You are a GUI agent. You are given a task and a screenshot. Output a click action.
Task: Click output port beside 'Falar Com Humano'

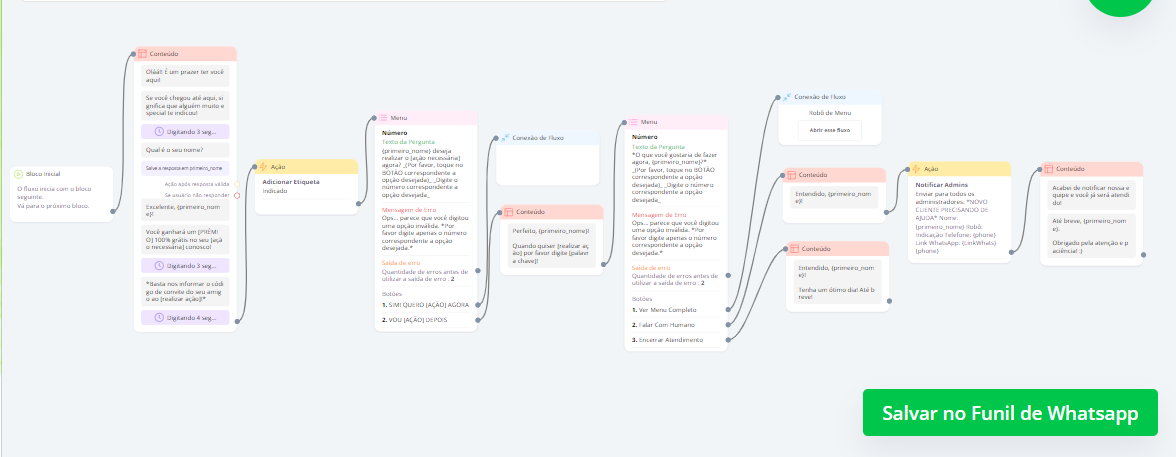click(729, 325)
